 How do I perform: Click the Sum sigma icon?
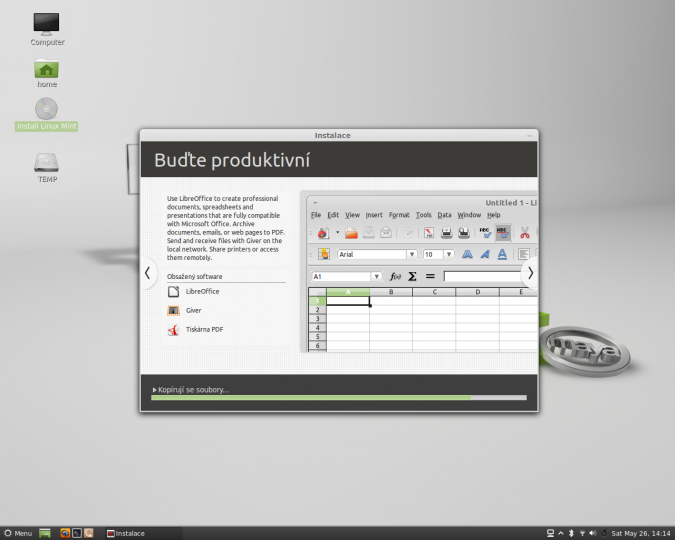tap(412, 276)
